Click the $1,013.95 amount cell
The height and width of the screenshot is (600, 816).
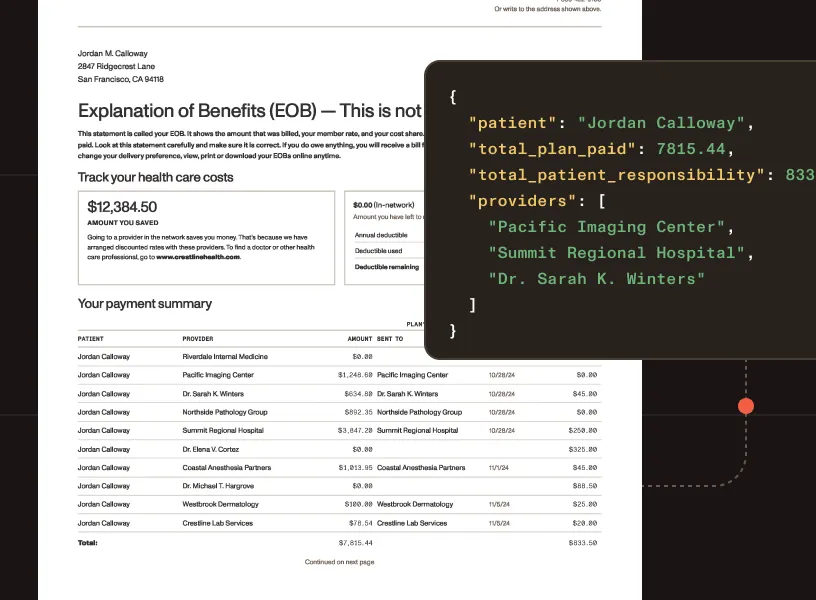[356, 468]
